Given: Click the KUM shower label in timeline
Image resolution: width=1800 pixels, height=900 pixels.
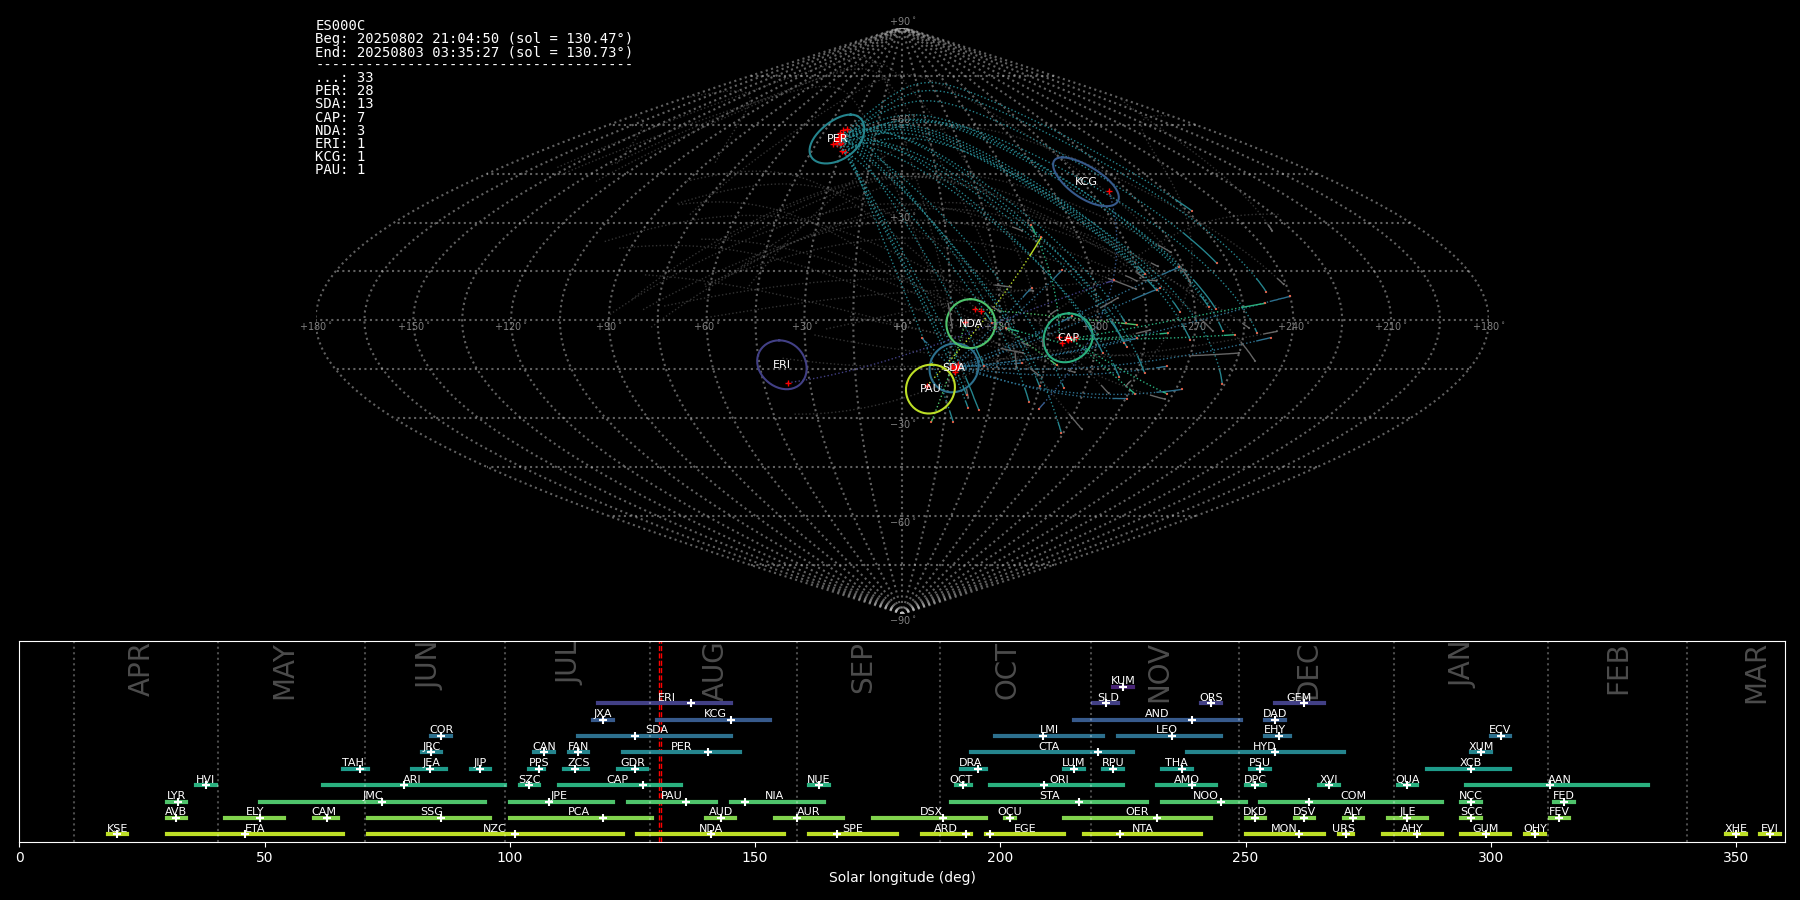Looking at the screenshot, I should [x=1123, y=681].
